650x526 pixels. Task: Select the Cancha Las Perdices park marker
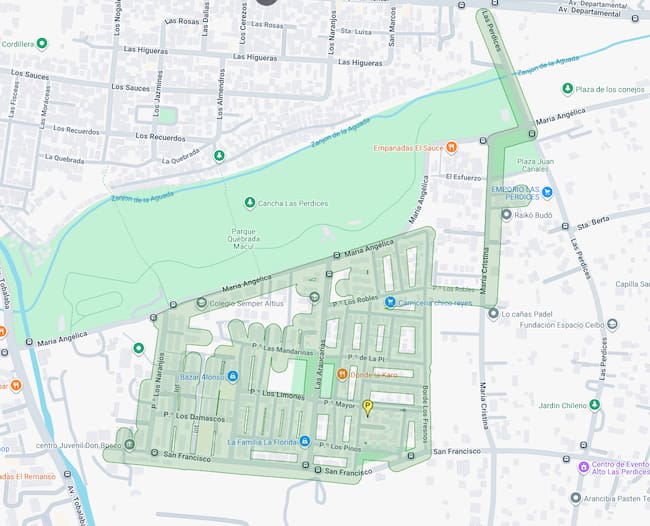250,204
